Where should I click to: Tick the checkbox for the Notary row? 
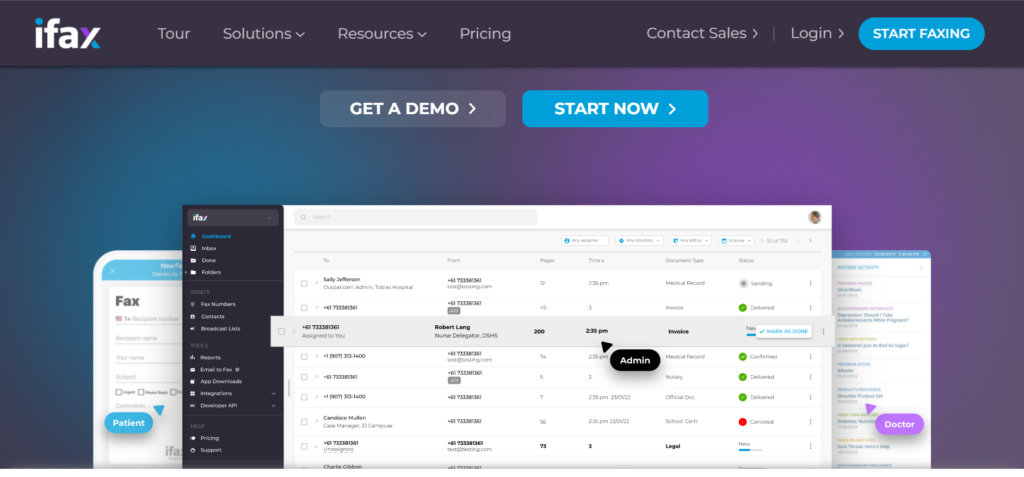coord(304,377)
